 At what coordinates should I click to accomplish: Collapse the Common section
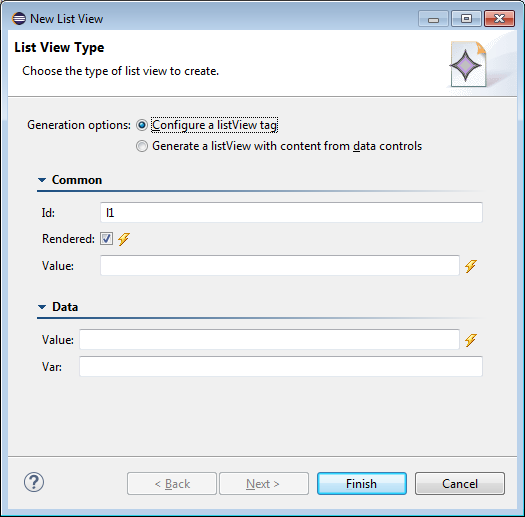click(42, 180)
